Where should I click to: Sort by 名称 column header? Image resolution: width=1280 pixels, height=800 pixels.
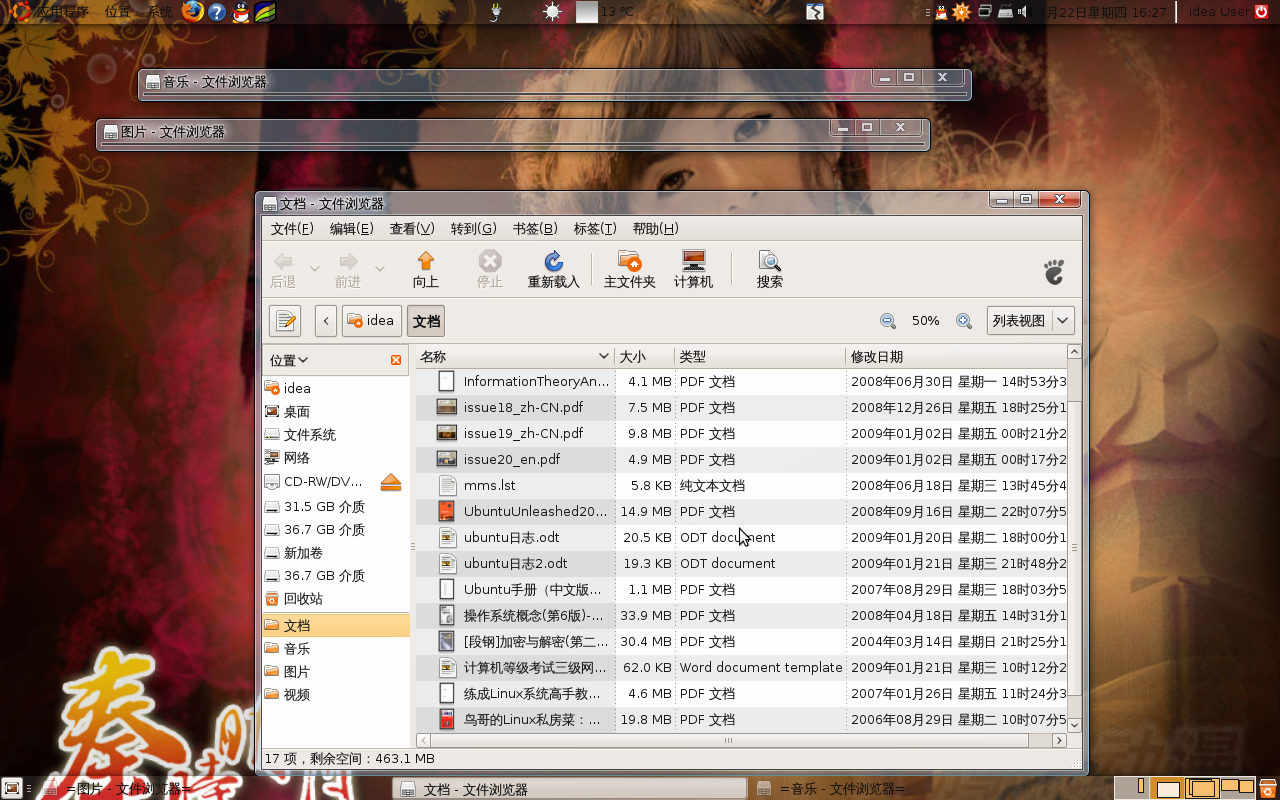(x=515, y=357)
